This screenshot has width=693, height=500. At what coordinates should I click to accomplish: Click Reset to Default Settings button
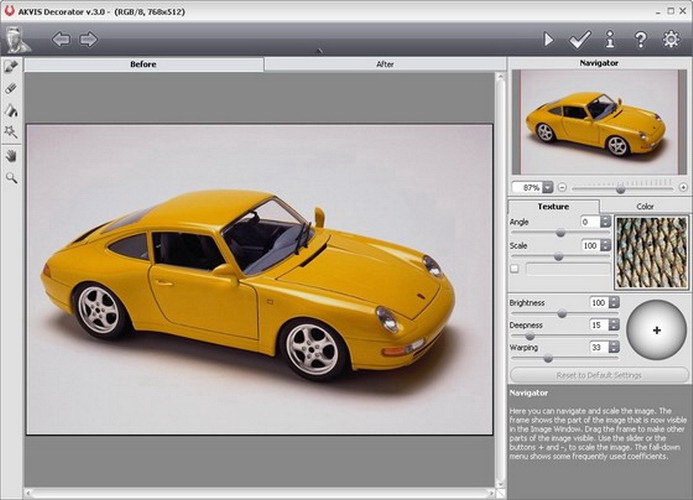(598, 375)
